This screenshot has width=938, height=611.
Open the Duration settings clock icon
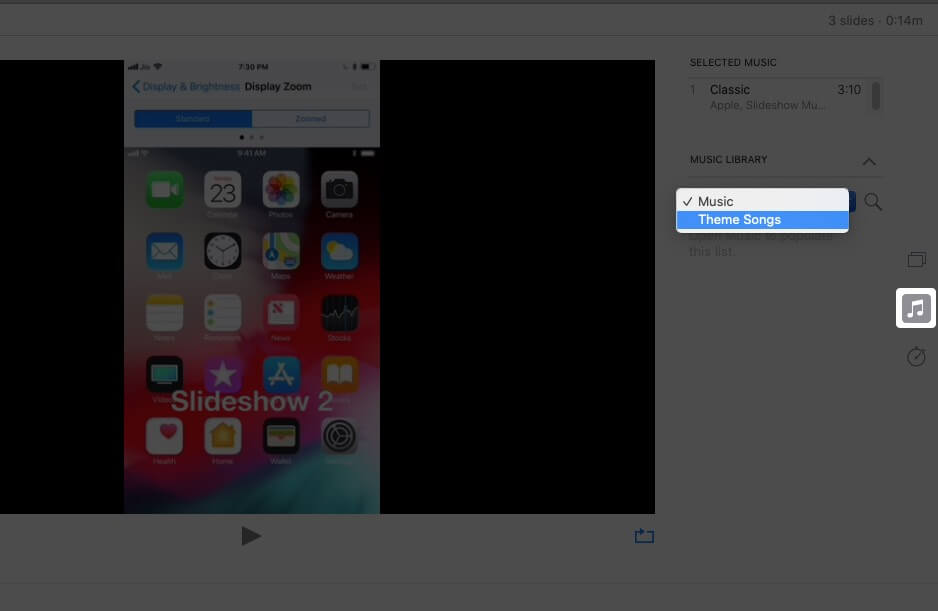916,357
